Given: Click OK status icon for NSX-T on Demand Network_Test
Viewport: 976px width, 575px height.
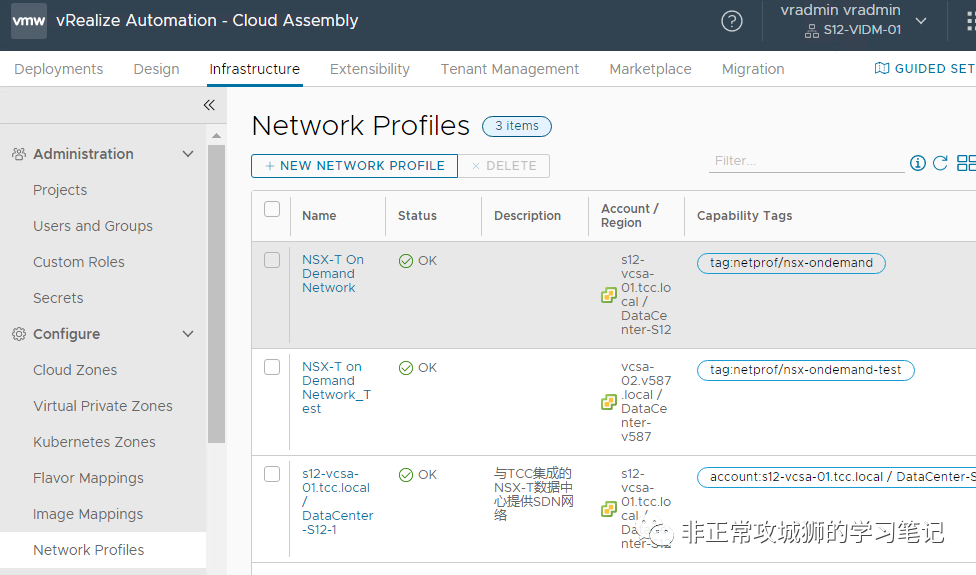Looking at the screenshot, I should [406, 368].
